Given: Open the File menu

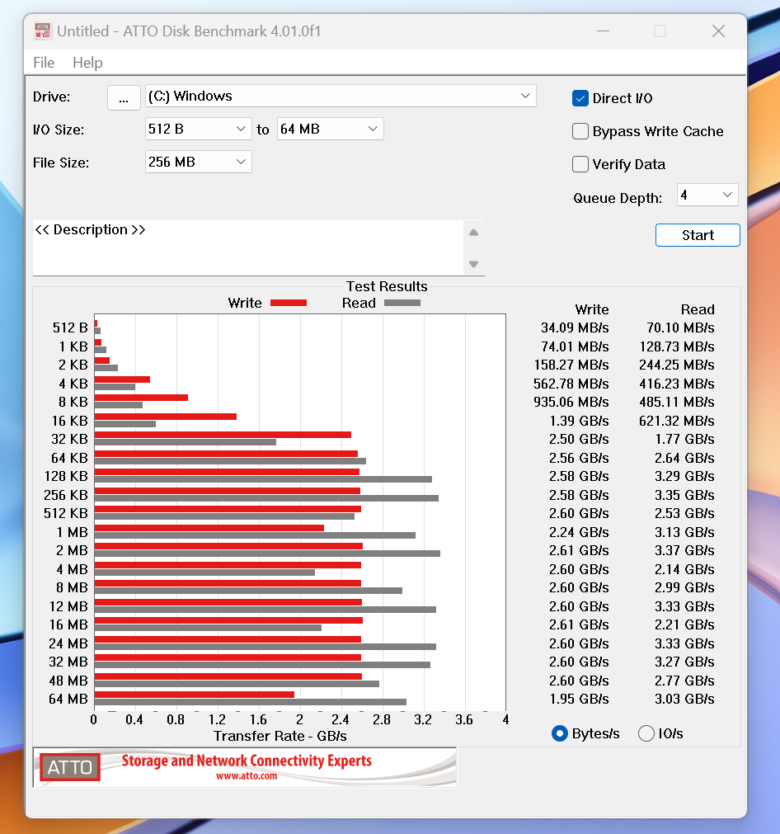Looking at the screenshot, I should (x=44, y=63).
